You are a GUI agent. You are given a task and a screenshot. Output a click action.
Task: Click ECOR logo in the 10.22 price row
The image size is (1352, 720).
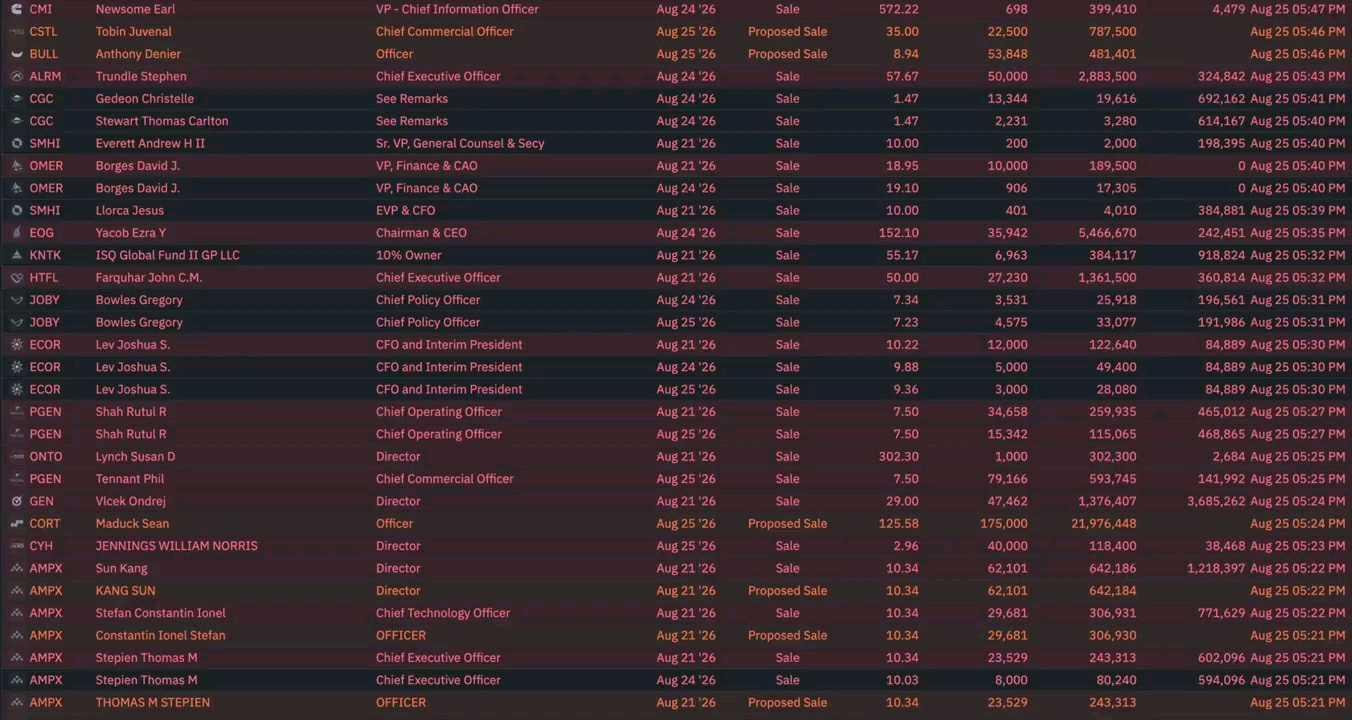(16, 344)
